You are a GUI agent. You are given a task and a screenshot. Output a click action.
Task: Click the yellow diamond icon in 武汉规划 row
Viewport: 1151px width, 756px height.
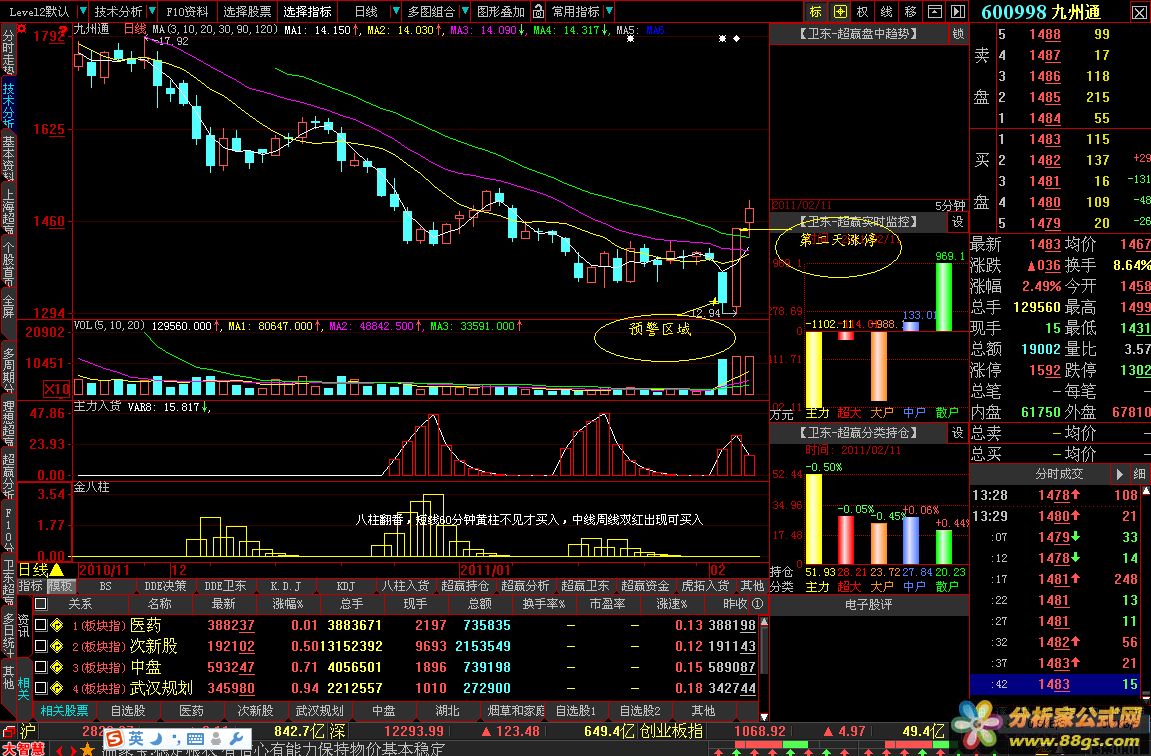click(57, 688)
